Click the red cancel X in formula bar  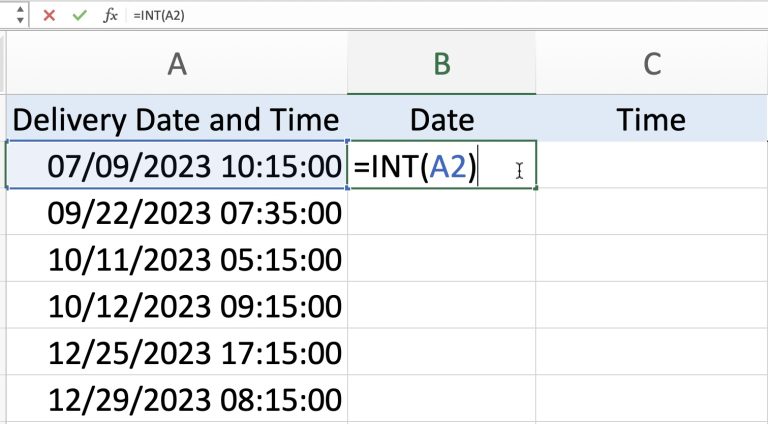pos(47,16)
